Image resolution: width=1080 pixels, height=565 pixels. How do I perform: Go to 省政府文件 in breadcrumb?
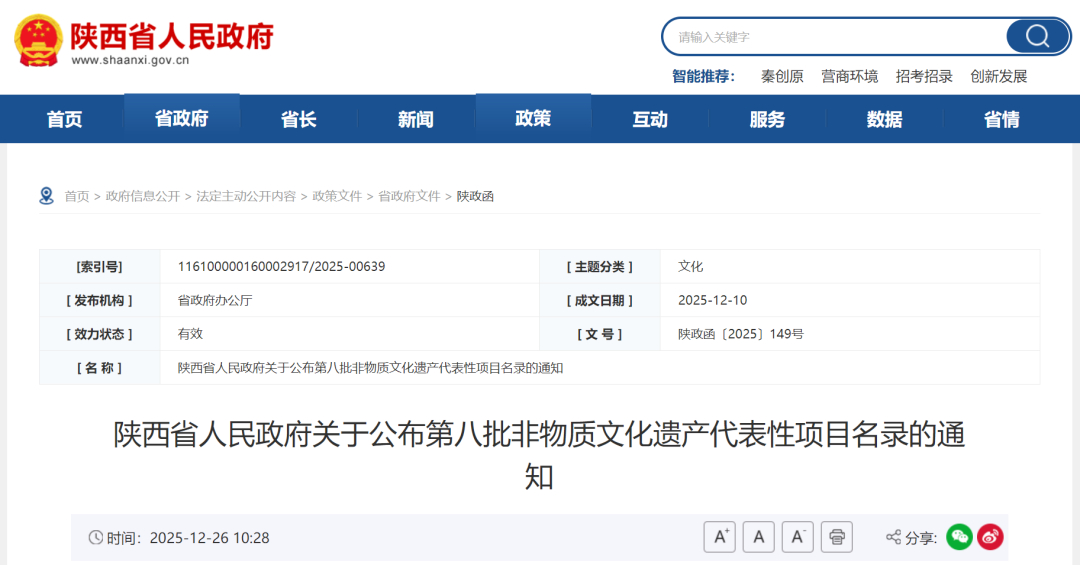click(409, 196)
